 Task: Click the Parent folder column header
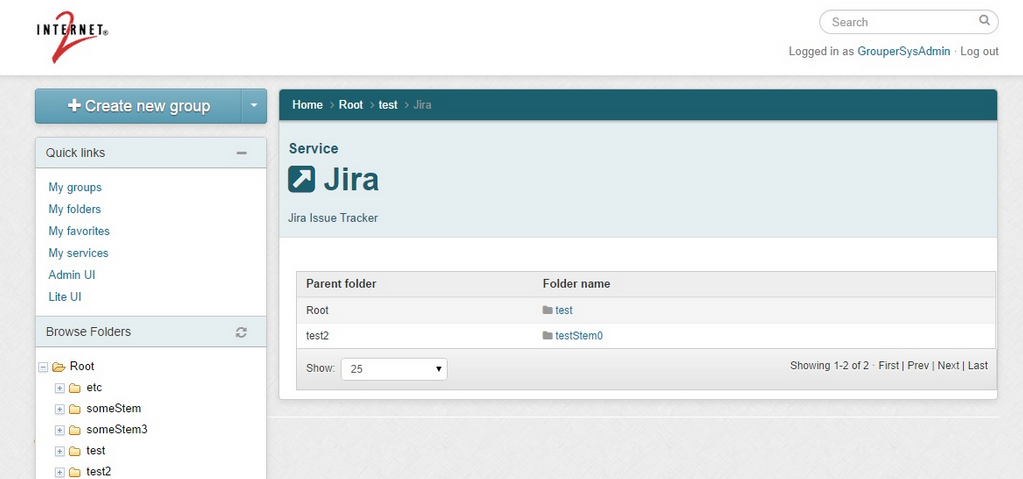[x=341, y=285]
